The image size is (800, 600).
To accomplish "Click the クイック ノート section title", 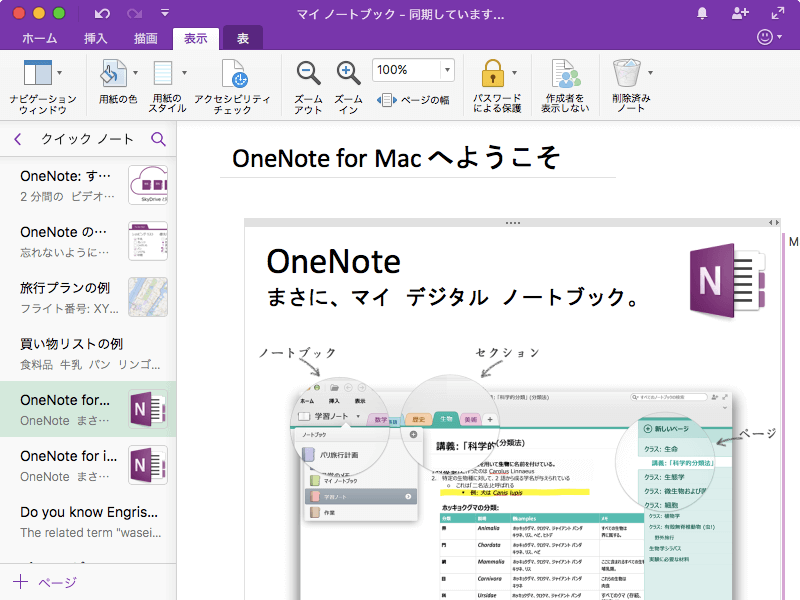I will click(x=87, y=139).
